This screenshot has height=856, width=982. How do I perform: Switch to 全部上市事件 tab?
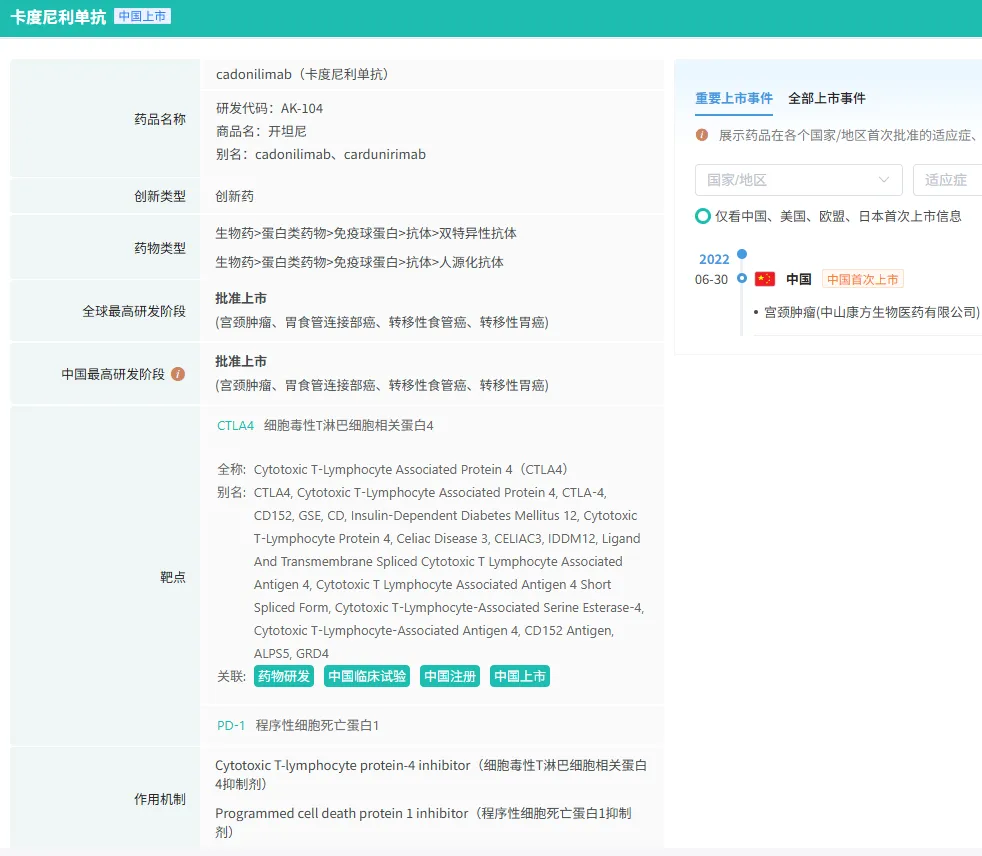point(827,98)
